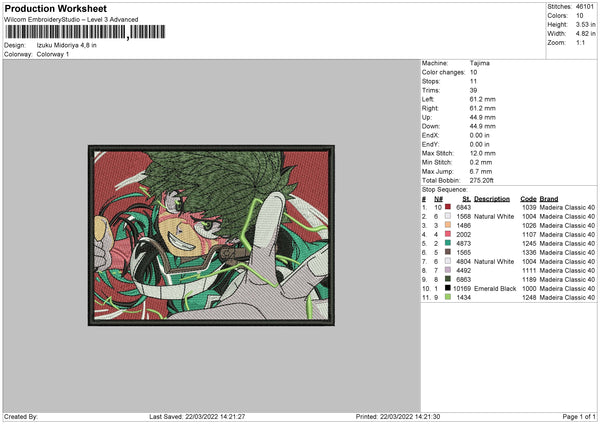Click the 'Emerald Black' description
Screen dimensions: 600x424
click(495, 288)
